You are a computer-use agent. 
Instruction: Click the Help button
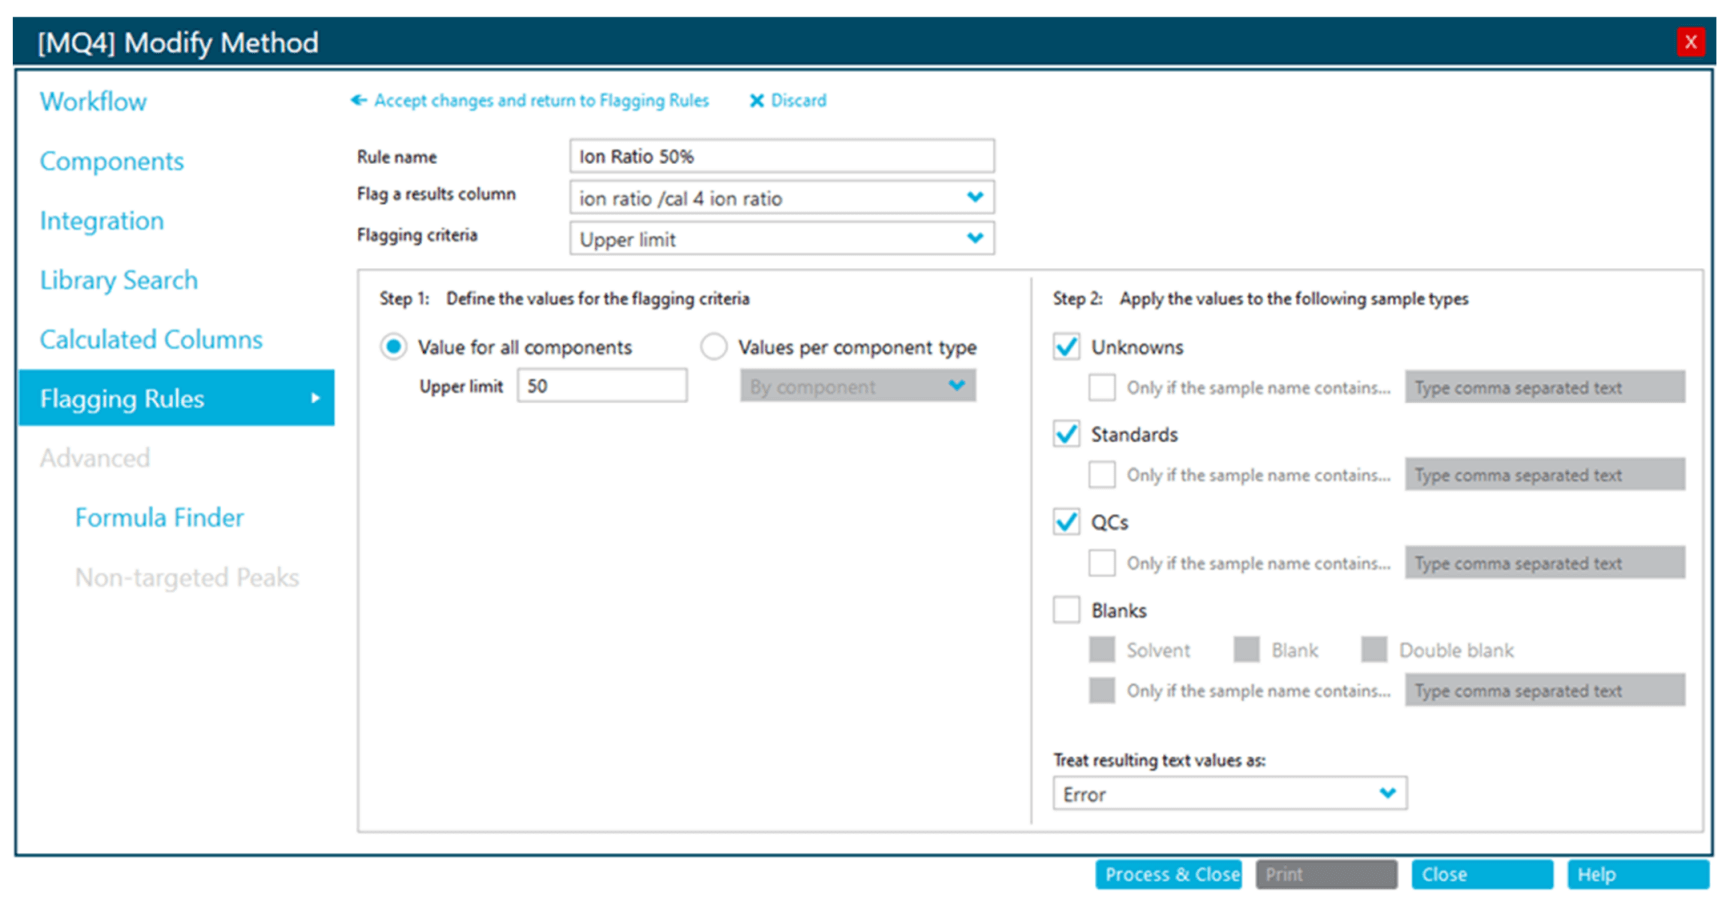coord(1637,874)
